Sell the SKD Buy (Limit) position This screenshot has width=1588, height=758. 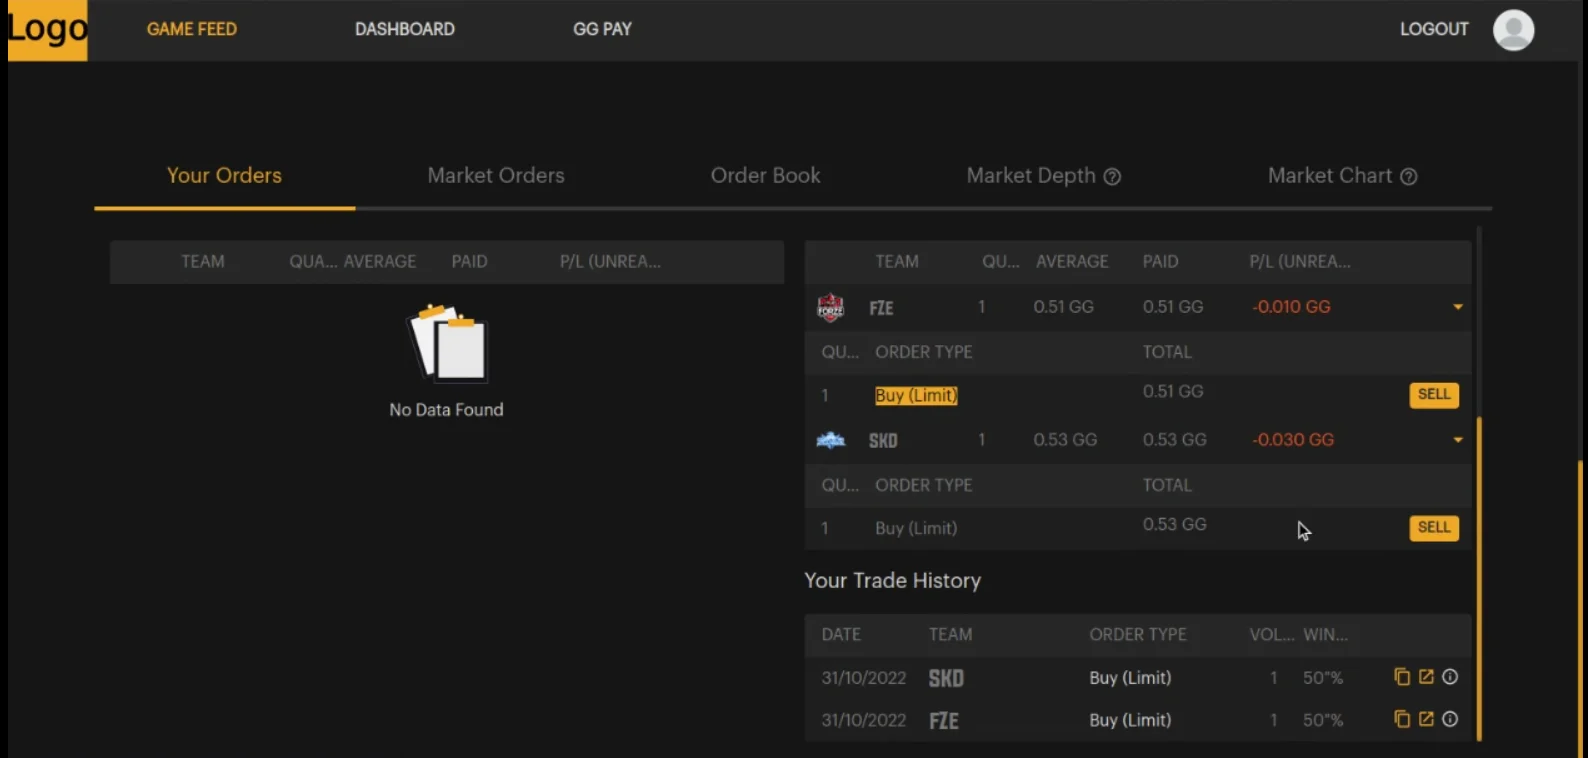1433,528
